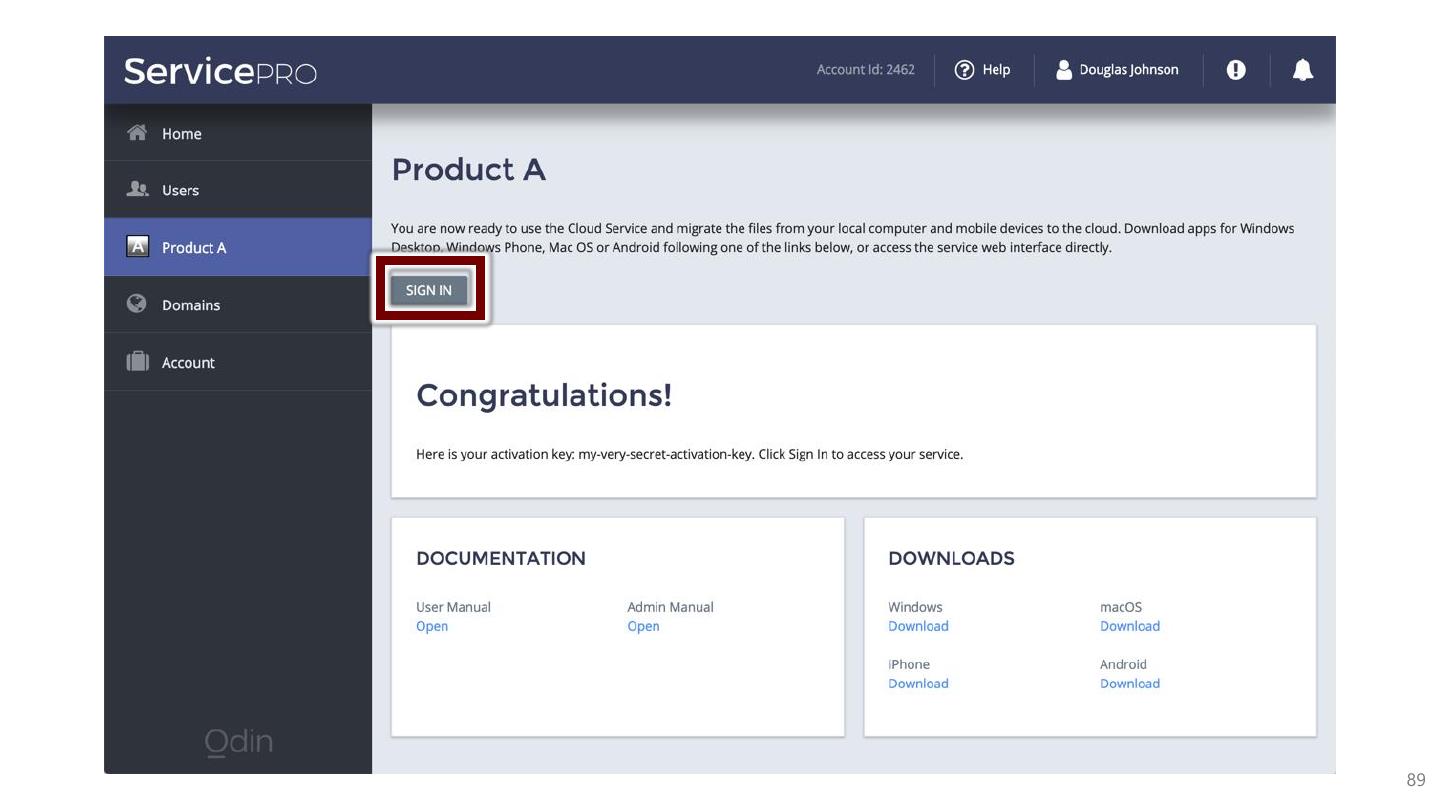Go to the Account section
This screenshot has height=810, width=1440.
click(x=188, y=363)
